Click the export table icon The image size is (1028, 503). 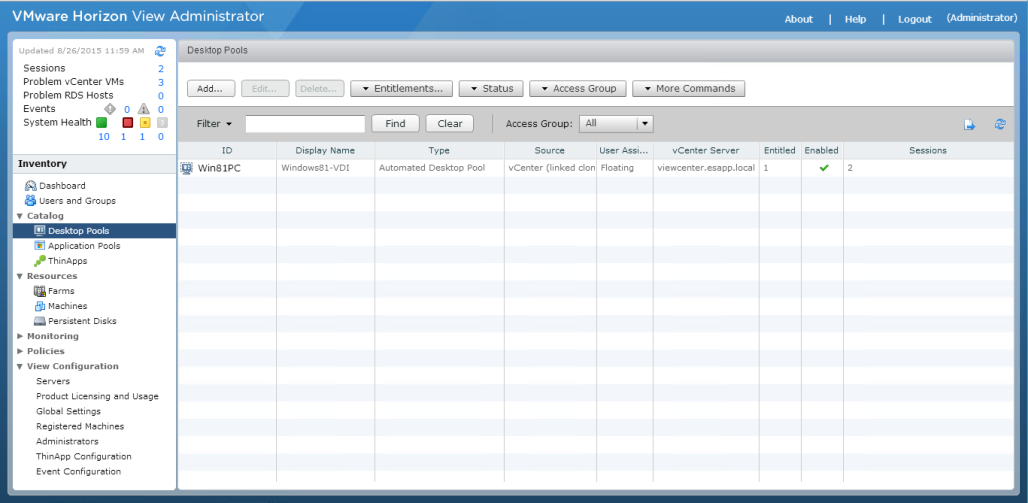point(969,125)
